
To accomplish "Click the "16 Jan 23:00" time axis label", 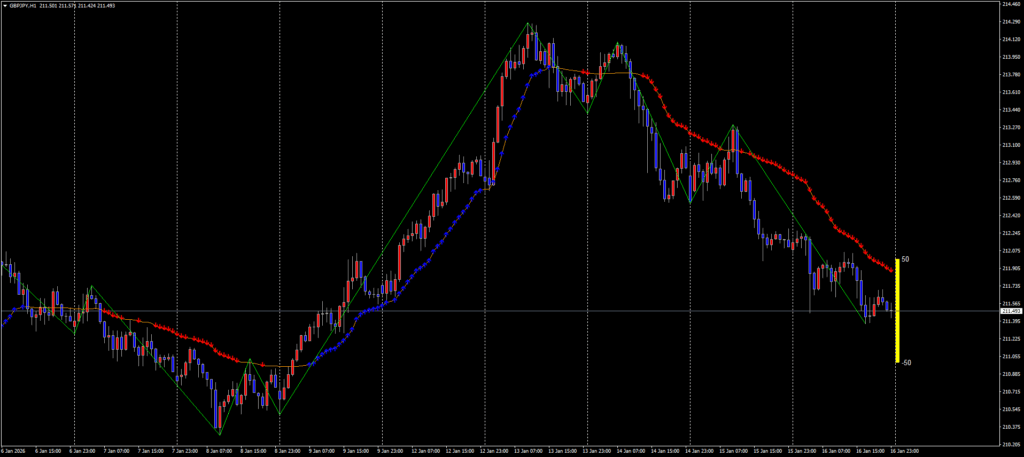I will click(905, 451).
